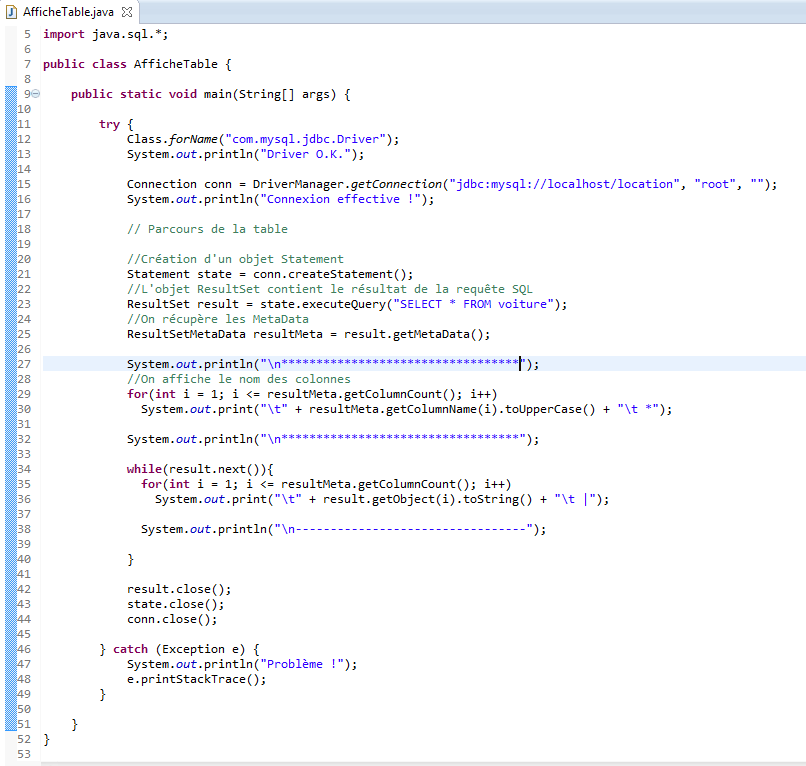Select the AfficheTable.java tab title

pos(68,11)
